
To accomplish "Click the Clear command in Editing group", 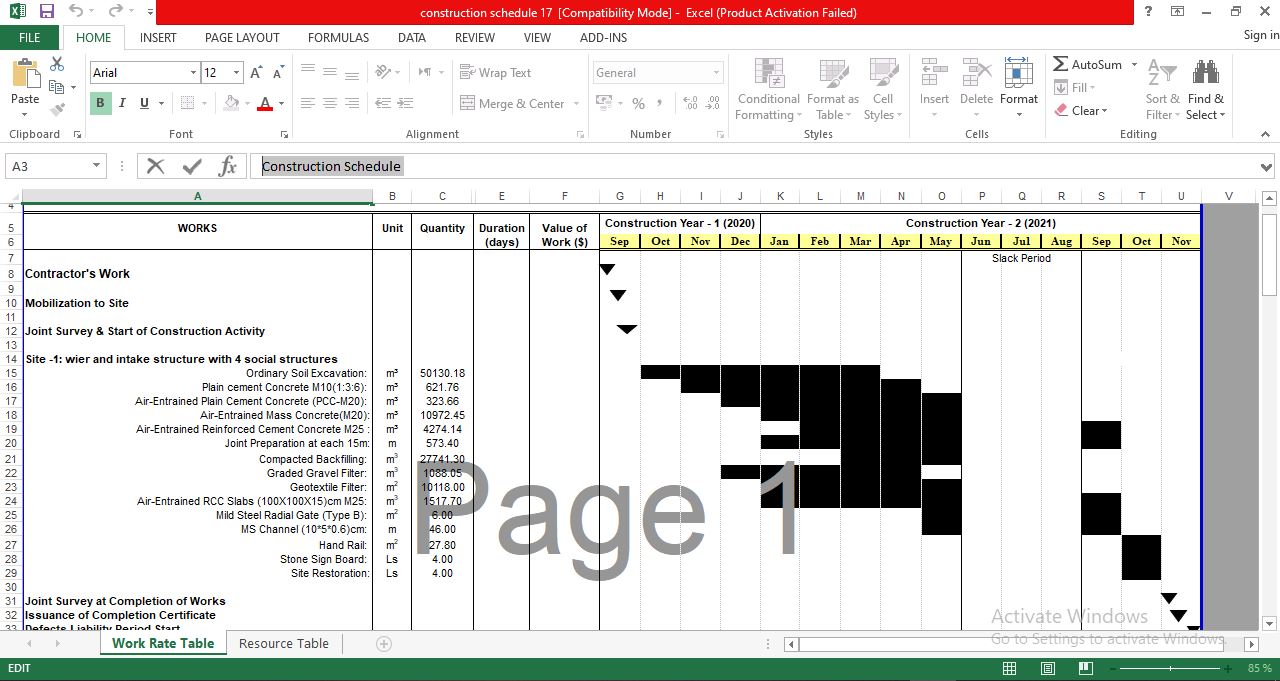I will [1084, 111].
